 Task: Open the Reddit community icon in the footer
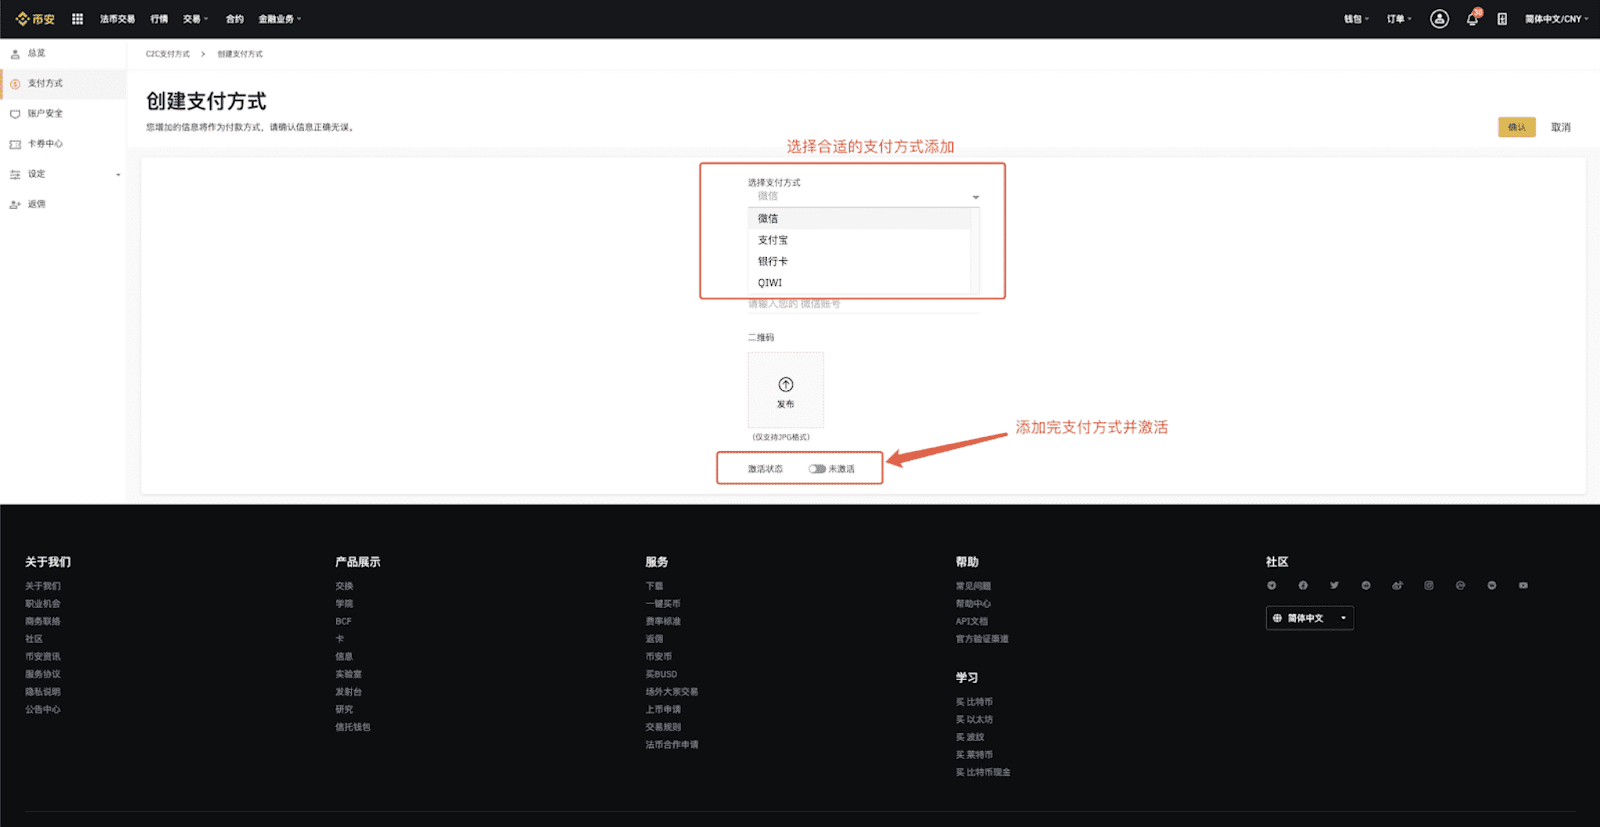(1366, 586)
